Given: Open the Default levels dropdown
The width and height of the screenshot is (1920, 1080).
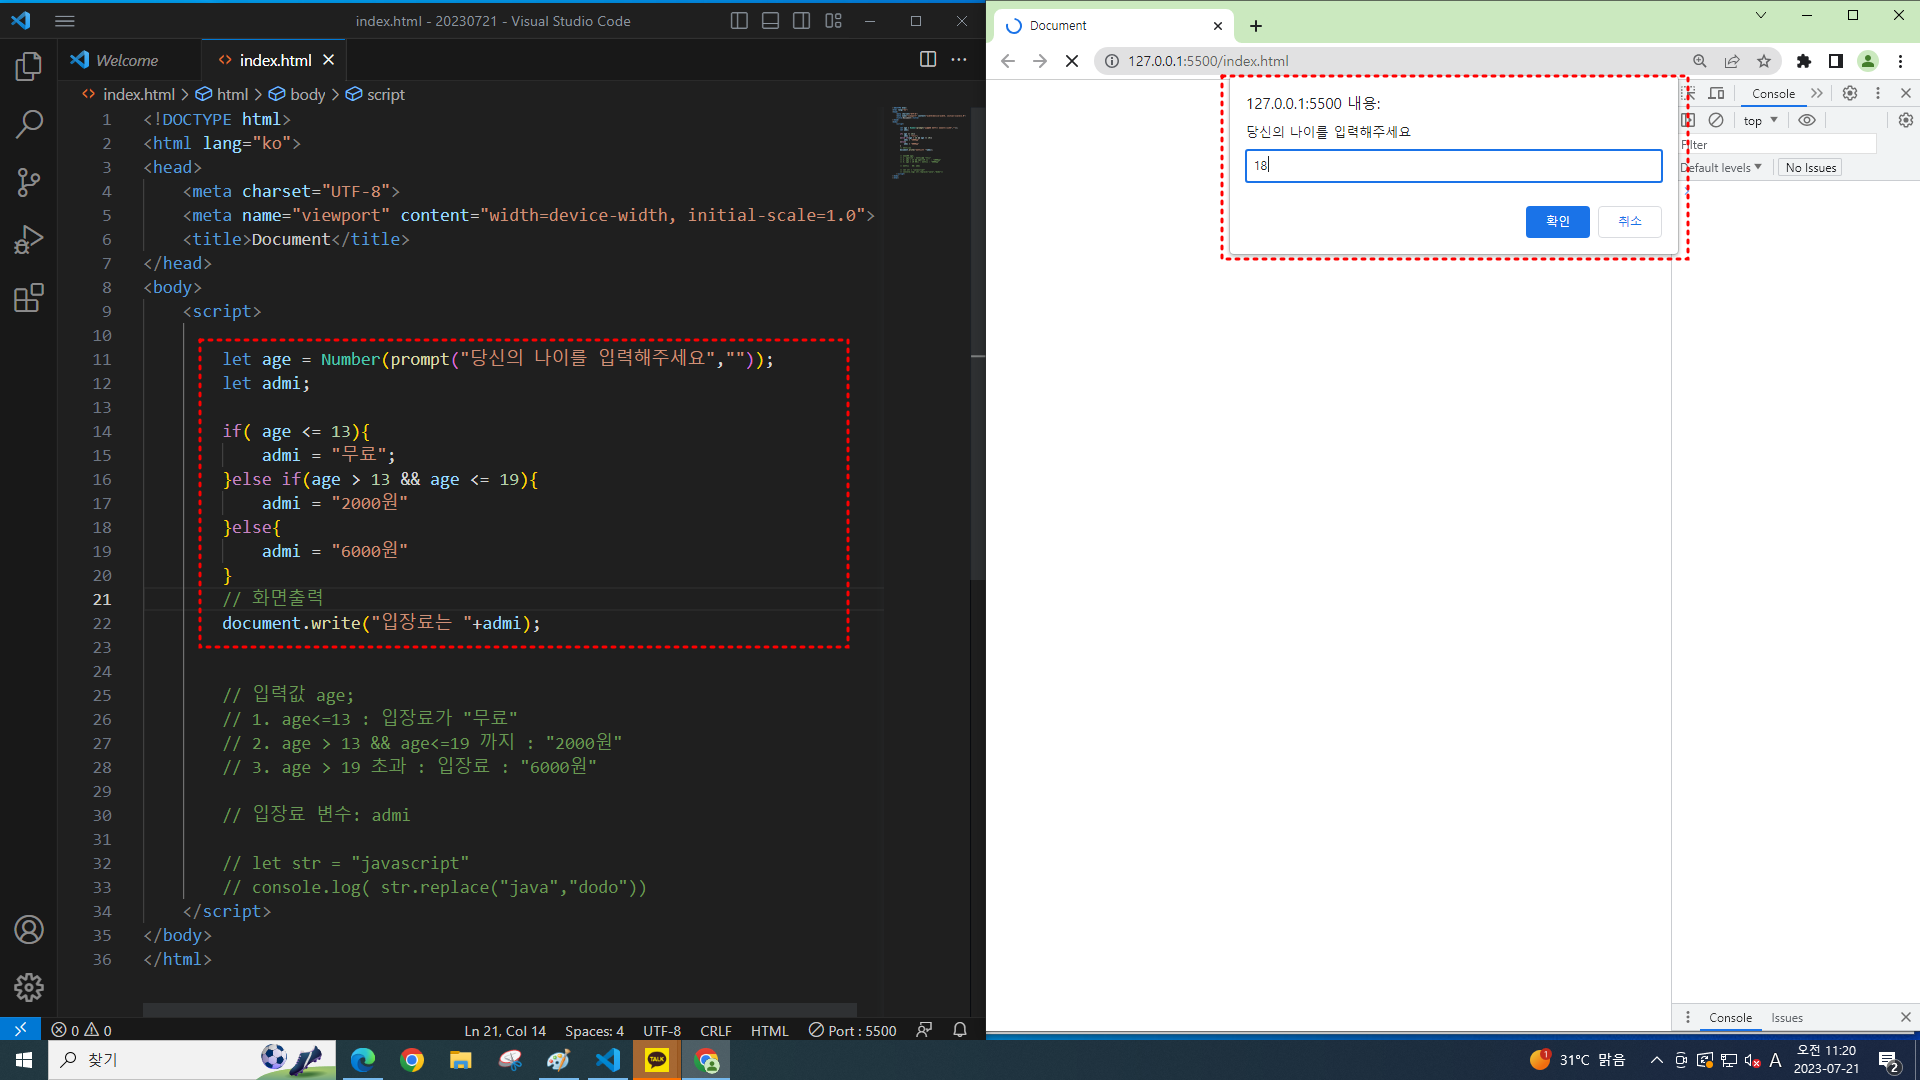Looking at the screenshot, I should (x=1722, y=167).
